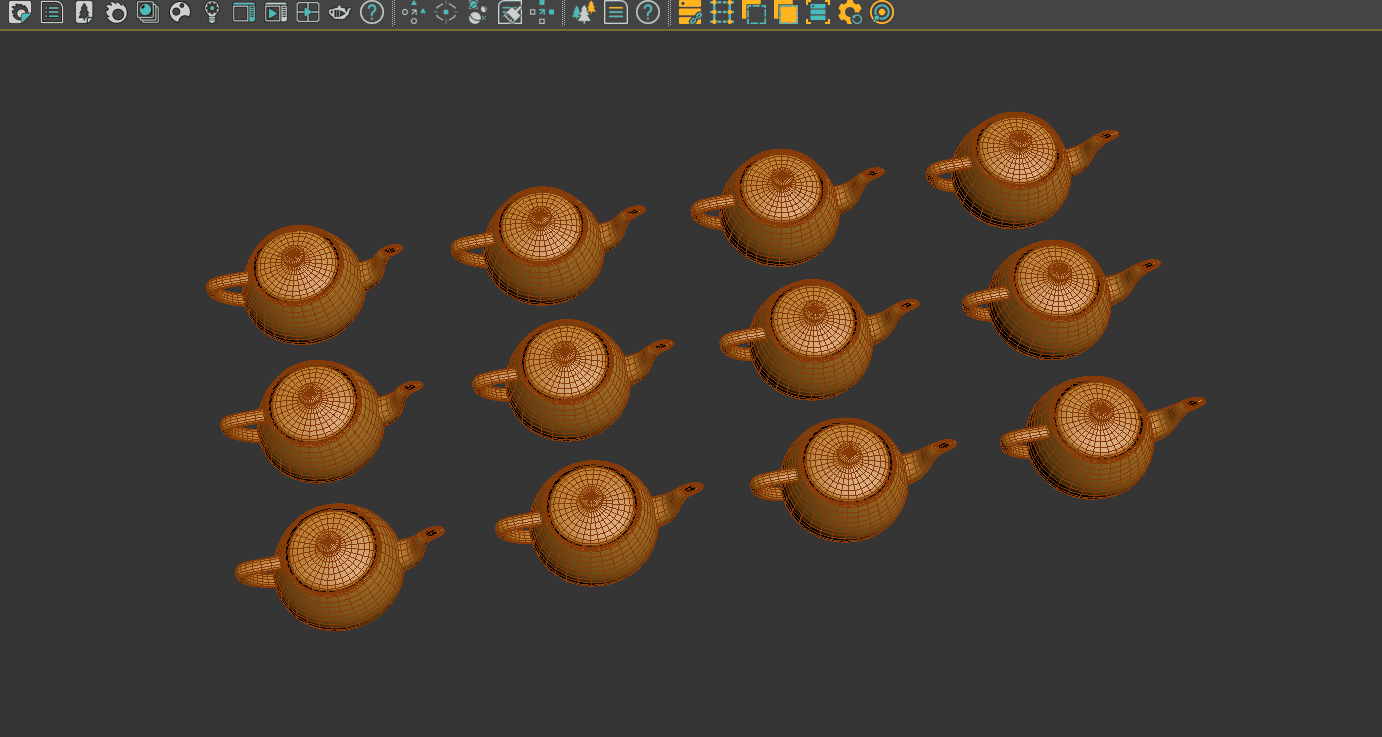
Task: Click the orange gear with refresh arrow
Action: tap(850, 13)
